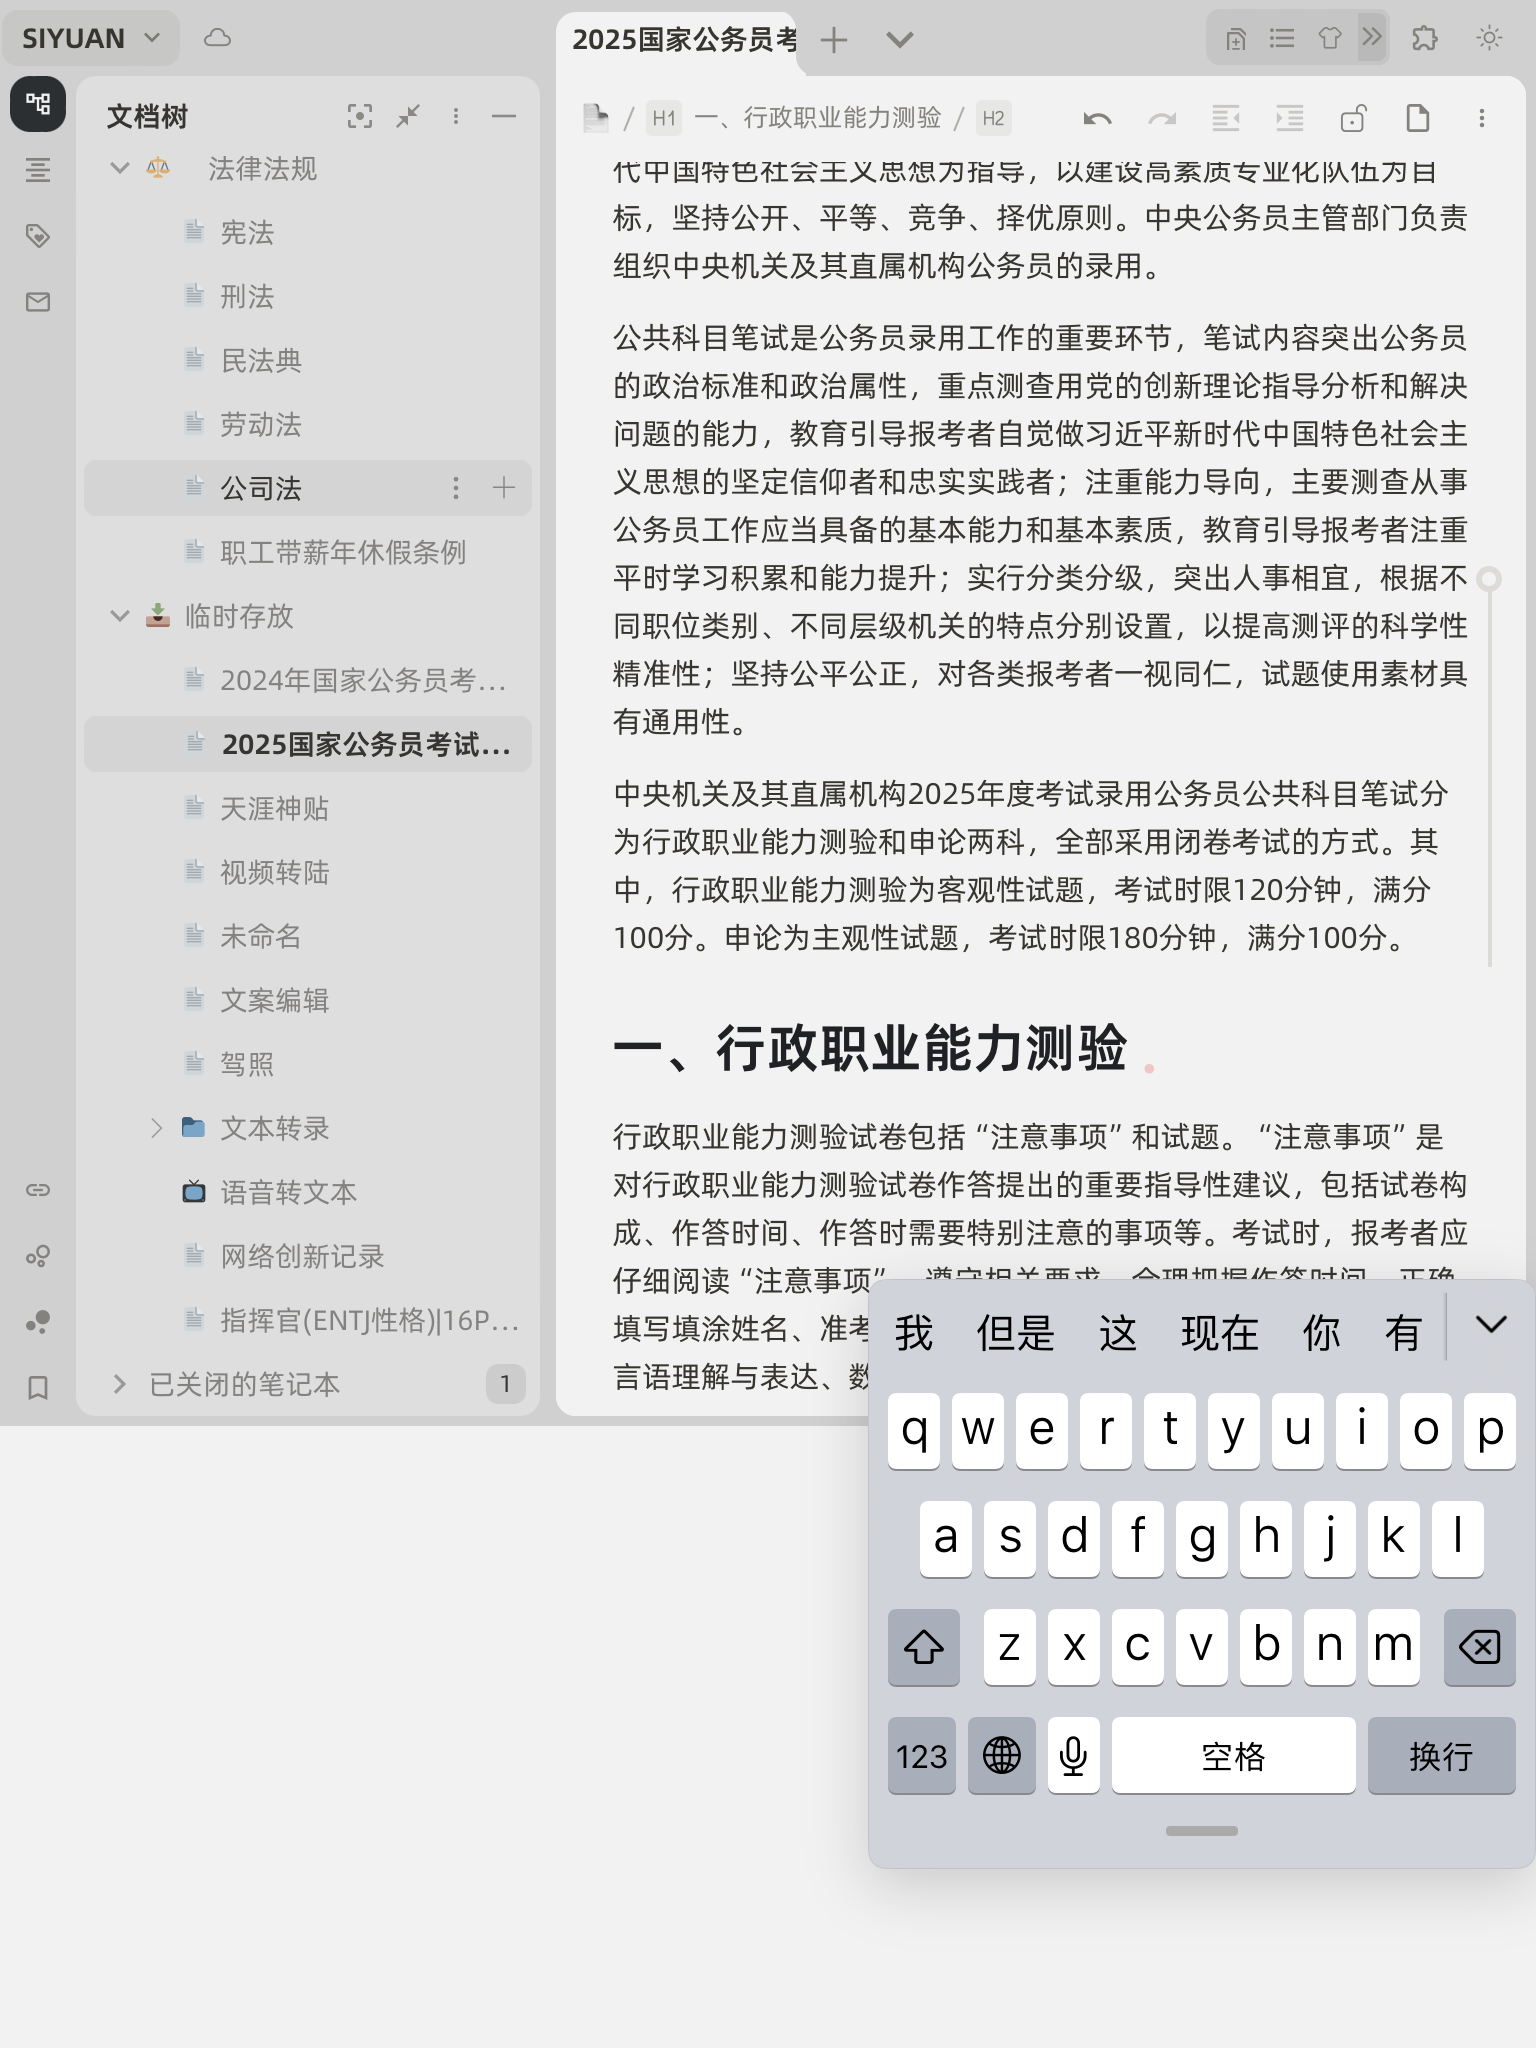The height and width of the screenshot is (2048, 1536).
Task: Open document tree more options menu
Action: tap(456, 116)
